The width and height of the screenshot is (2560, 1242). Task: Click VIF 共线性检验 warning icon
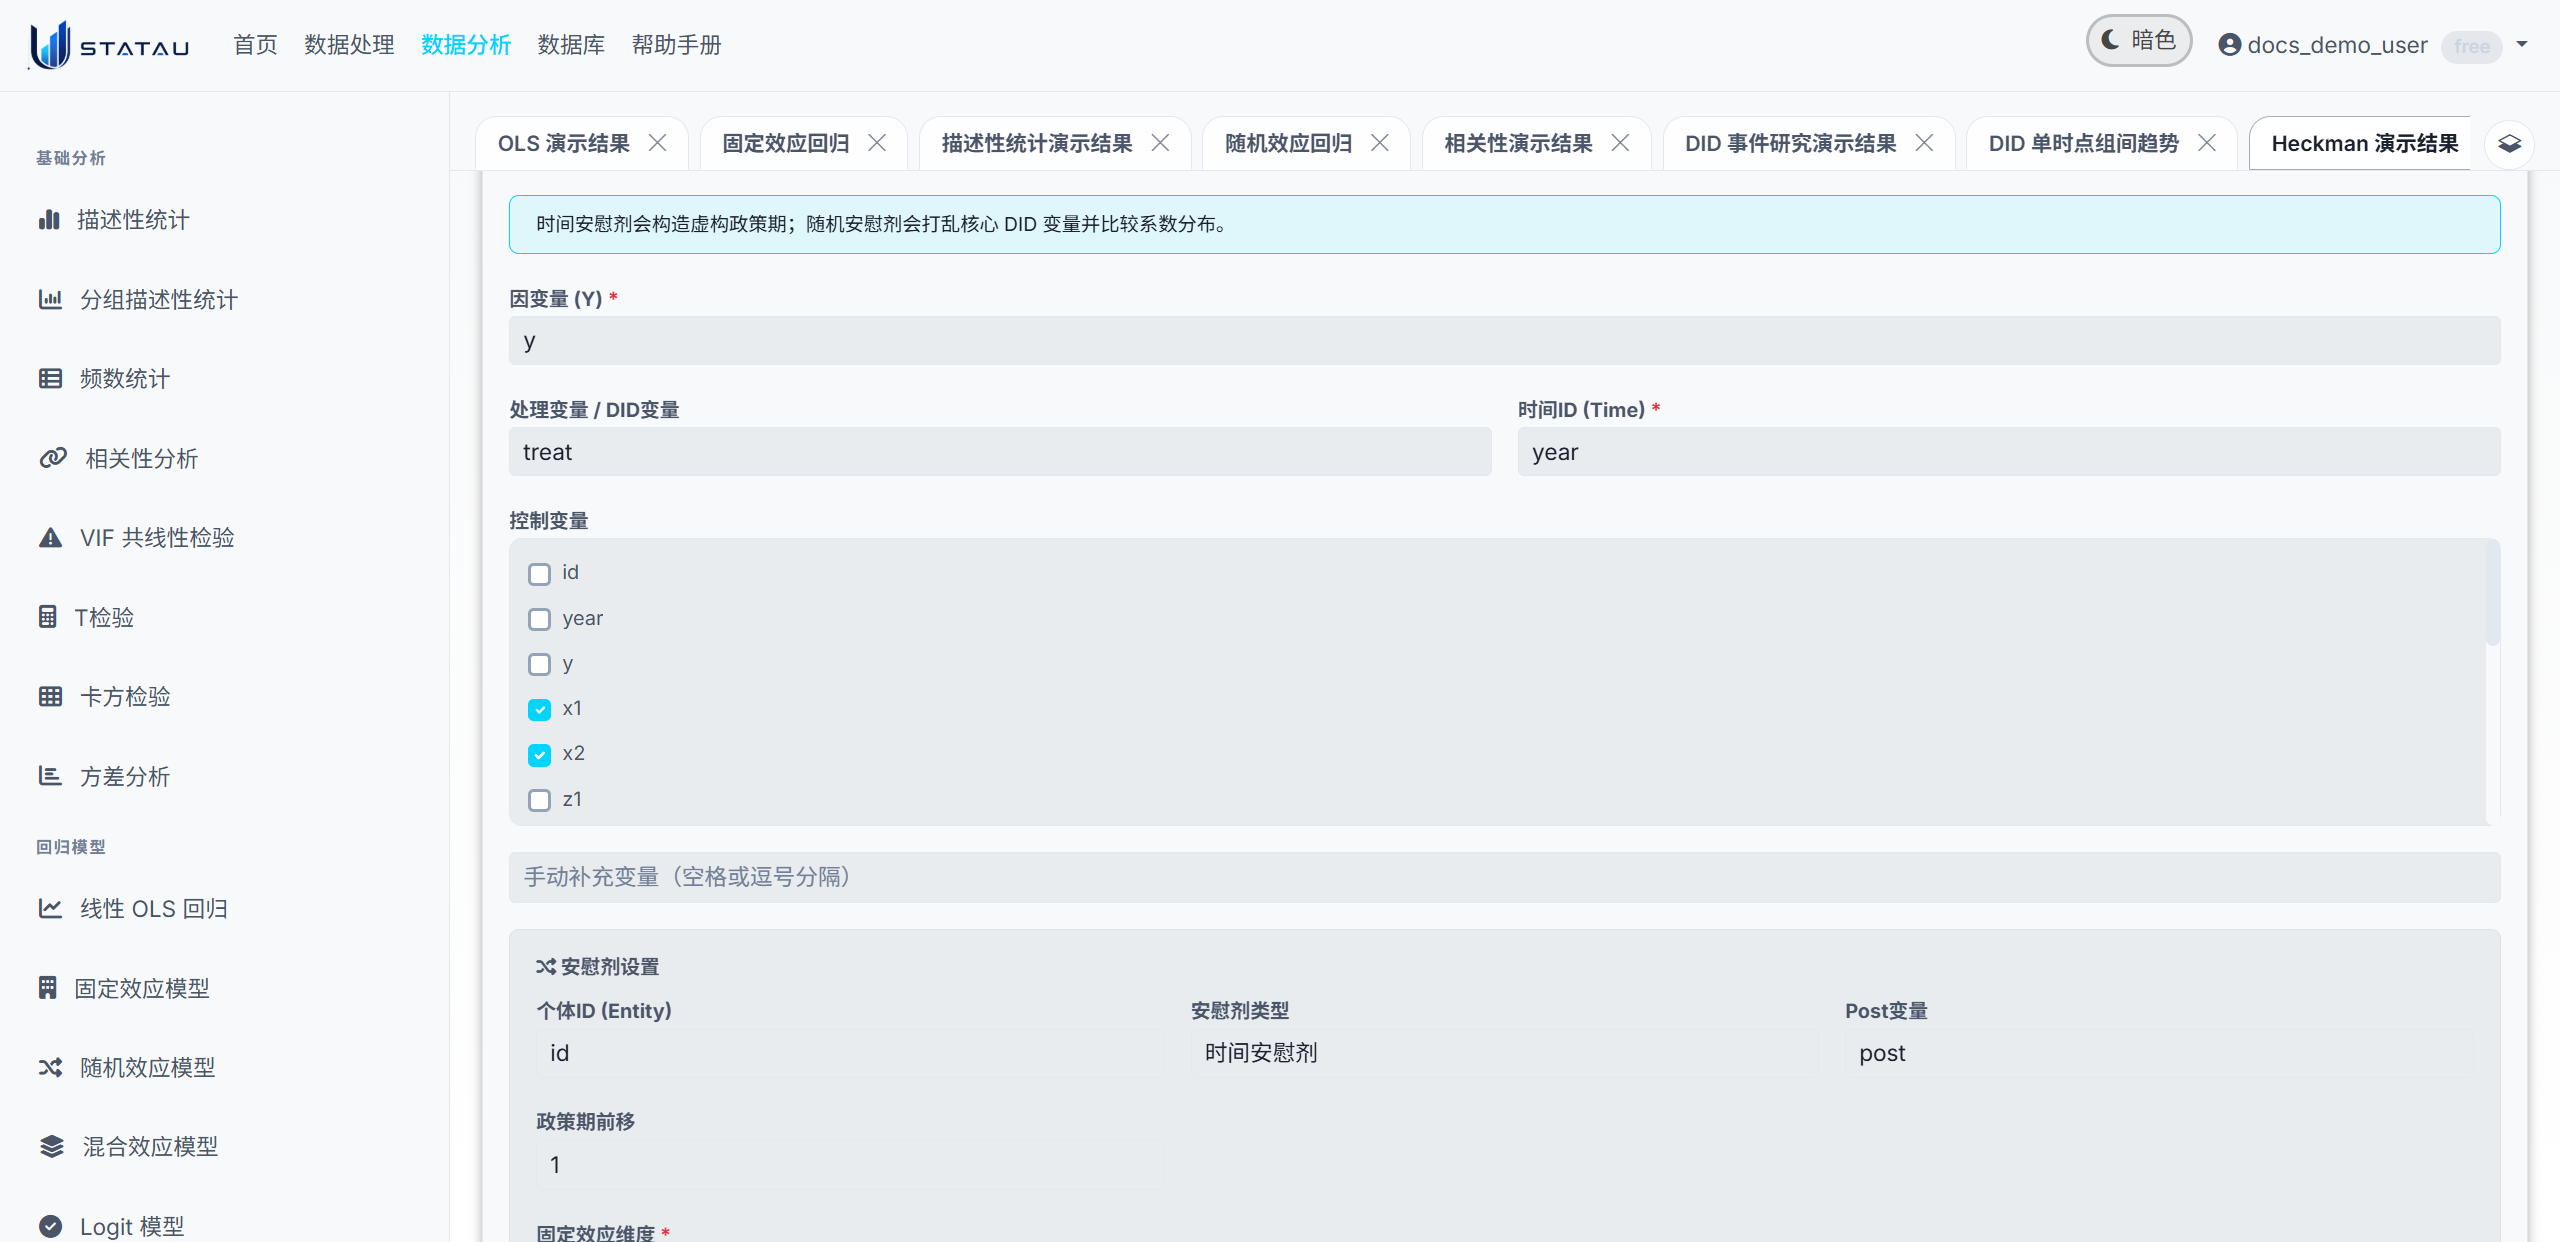pos(50,537)
